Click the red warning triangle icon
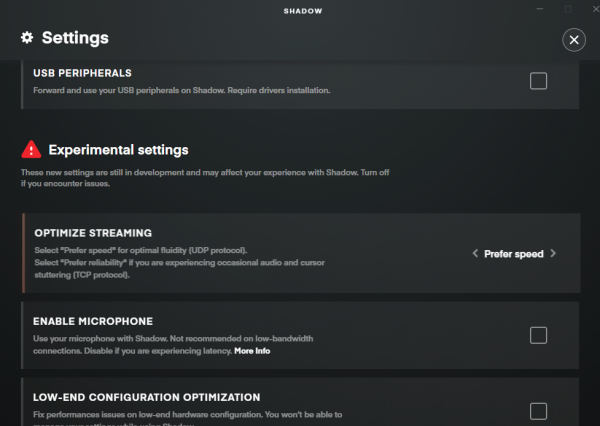Screen dimensions: 600x426 pyautogui.click(x=31, y=150)
